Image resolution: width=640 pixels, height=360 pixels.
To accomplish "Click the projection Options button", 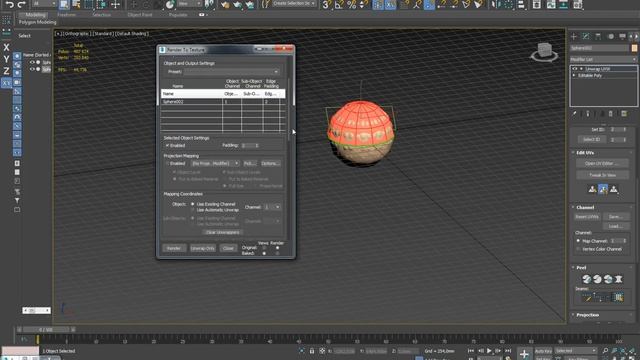I will point(271,163).
